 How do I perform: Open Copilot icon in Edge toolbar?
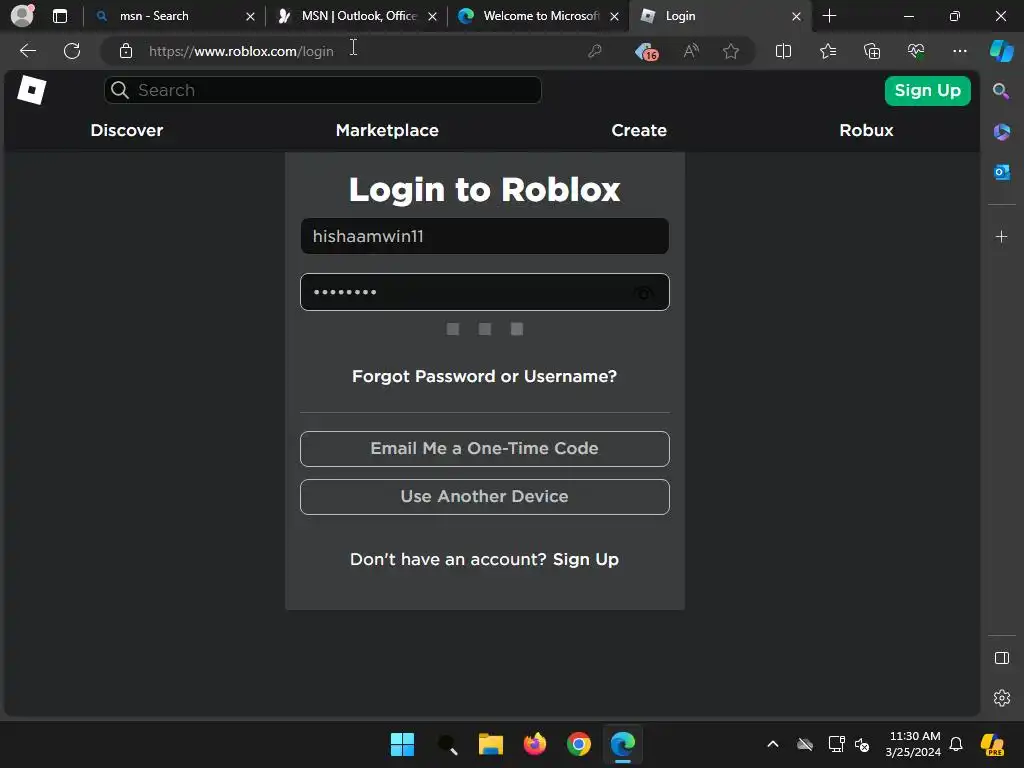[1002, 51]
